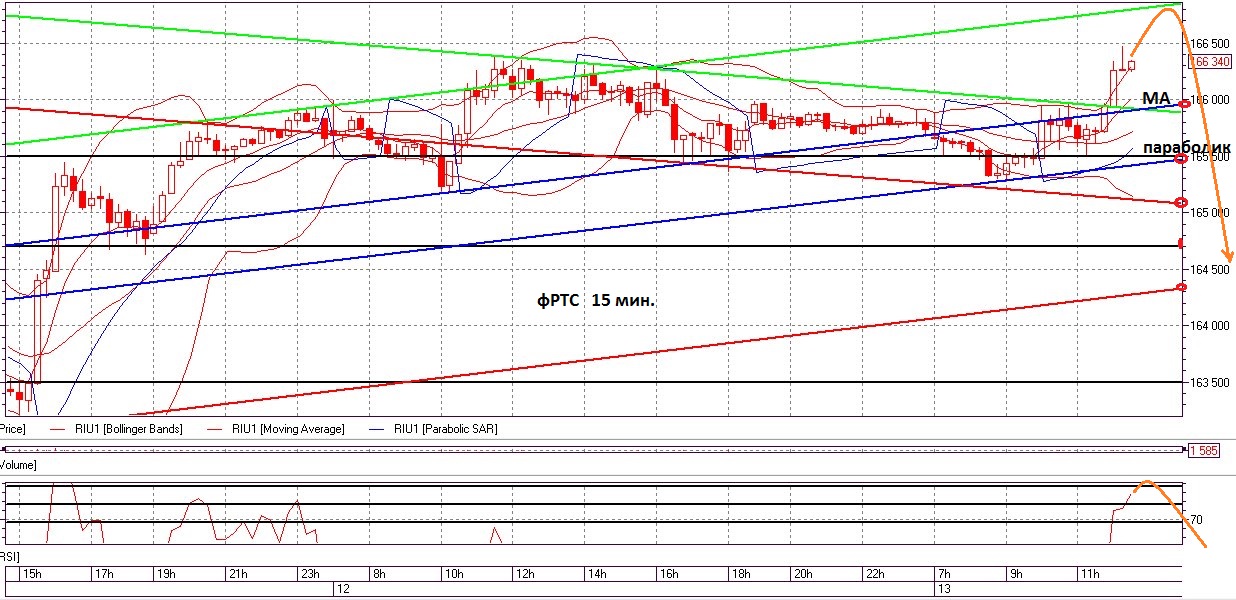Click the 17h time axis label
This screenshot has width=1236, height=600.
[x=103, y=574]
